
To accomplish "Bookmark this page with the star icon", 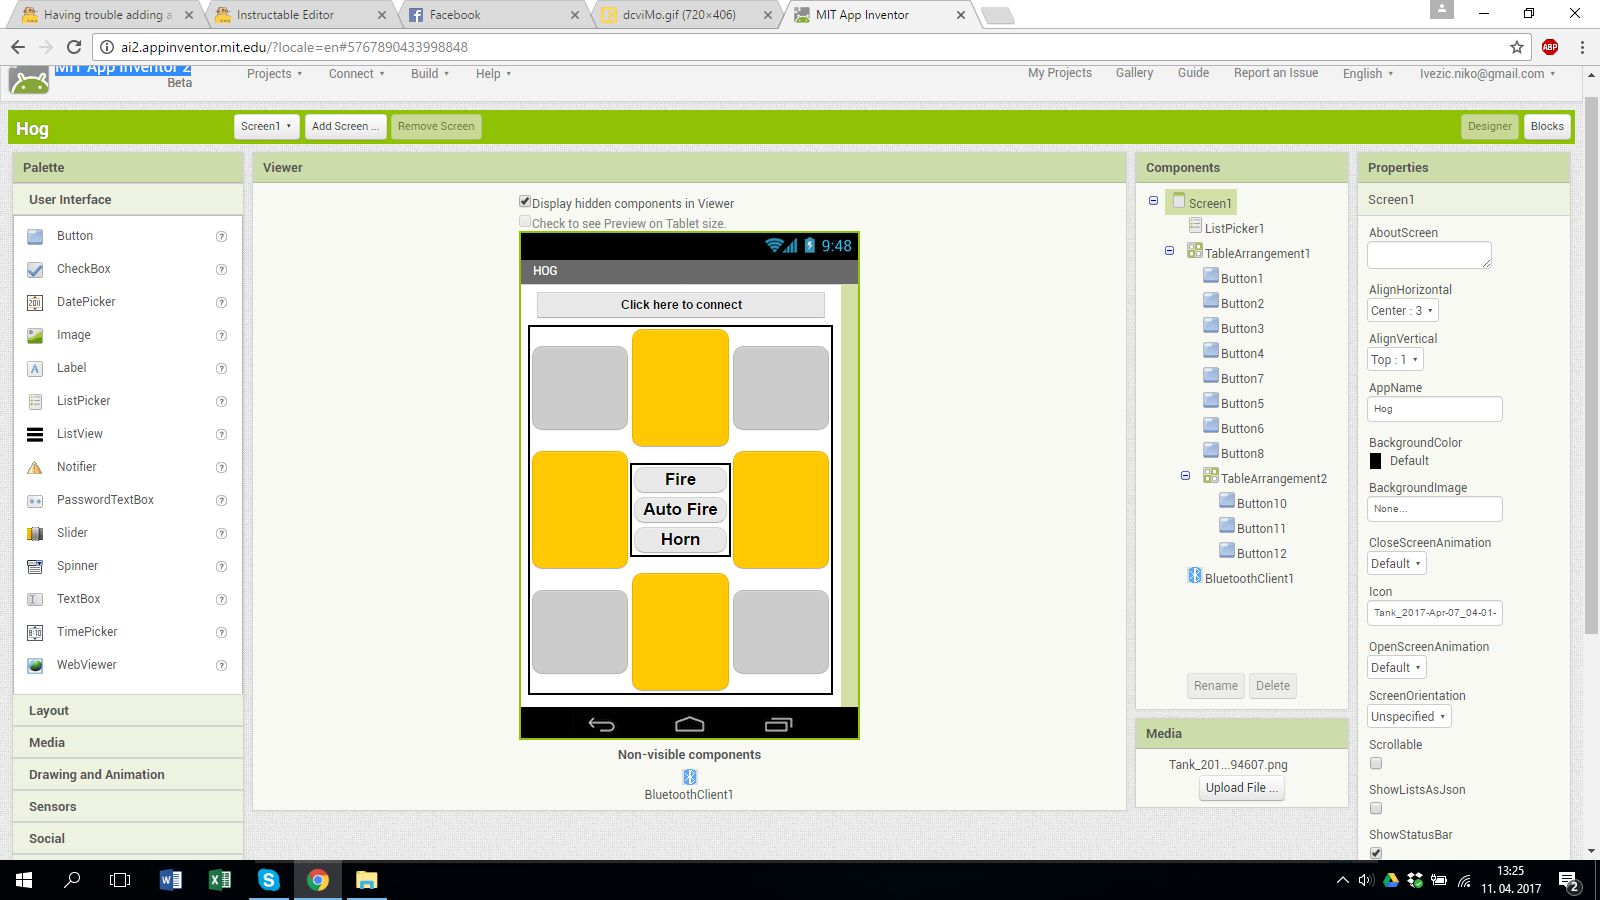I will tap(1517, 47).
